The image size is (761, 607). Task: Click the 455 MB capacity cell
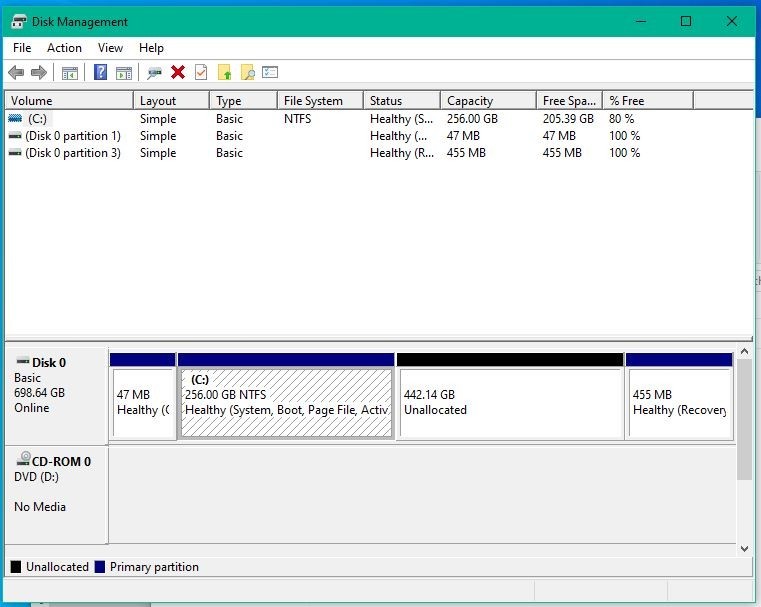pyautogui.click(x=466, y=153)
